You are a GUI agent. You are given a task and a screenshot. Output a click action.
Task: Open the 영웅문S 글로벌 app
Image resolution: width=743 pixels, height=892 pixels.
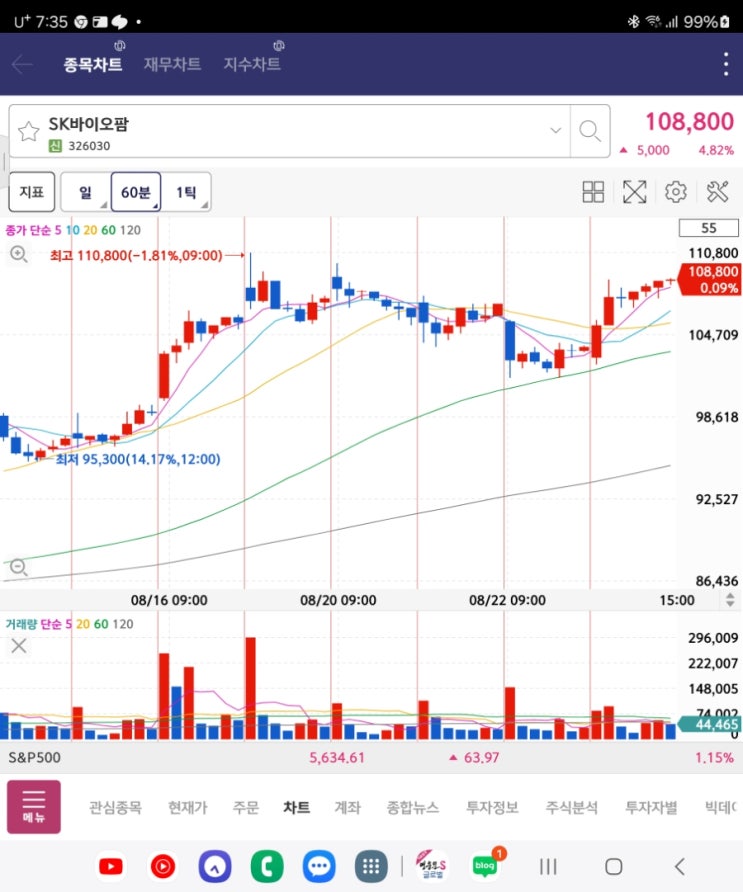pyautogui.click(x=432, y=866)
